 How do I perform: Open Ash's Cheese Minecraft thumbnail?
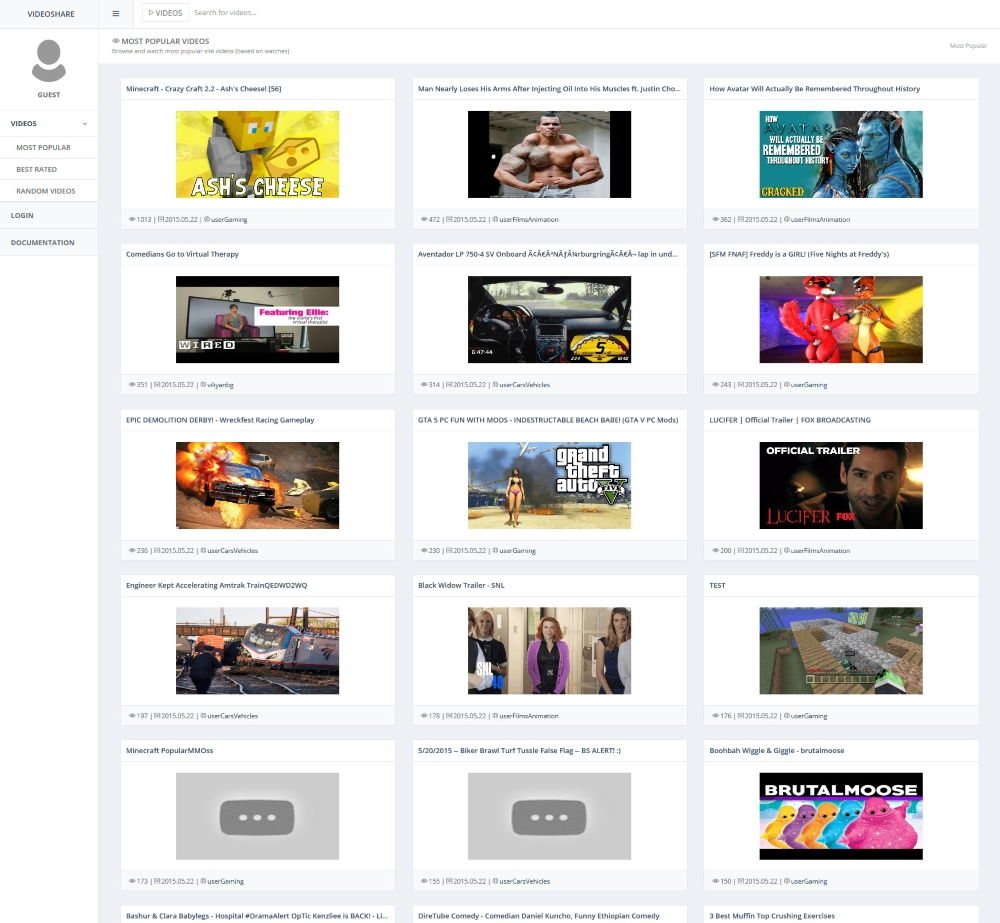point(258,154)
